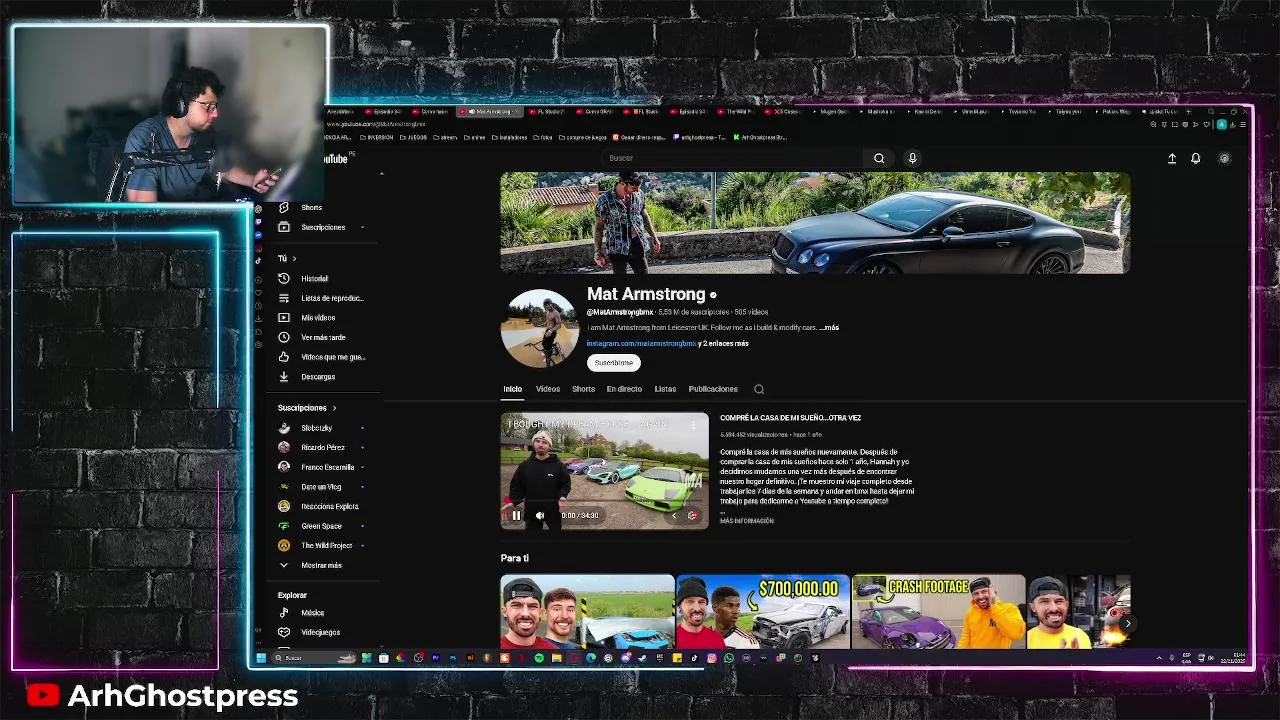Image resolution: width=1280 pixels, height=720 pixels.
Task: Open the $700,000.00 video thumbnail
Action: 762,611
